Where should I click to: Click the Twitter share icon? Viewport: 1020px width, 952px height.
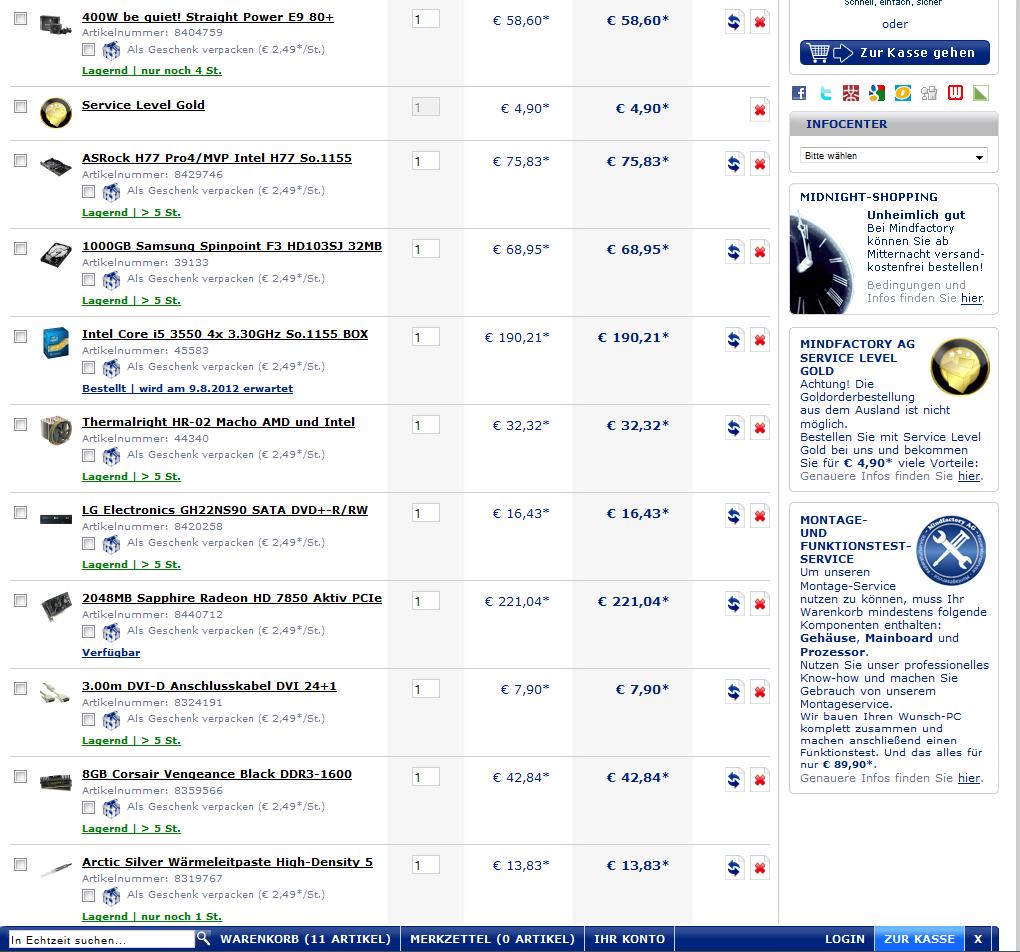tap(825, 93)
